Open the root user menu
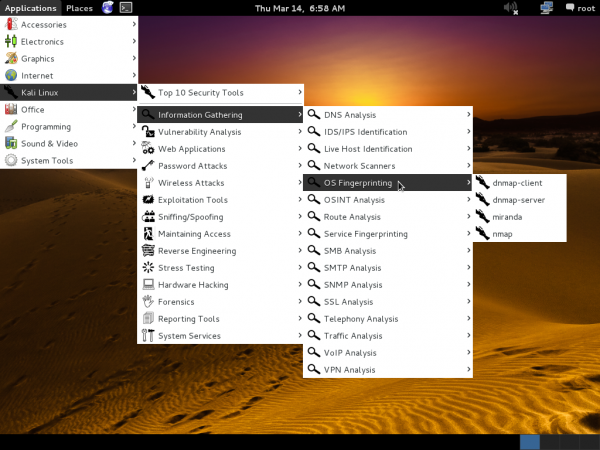This screenshot has width=600, height=450. coord(580,8)
